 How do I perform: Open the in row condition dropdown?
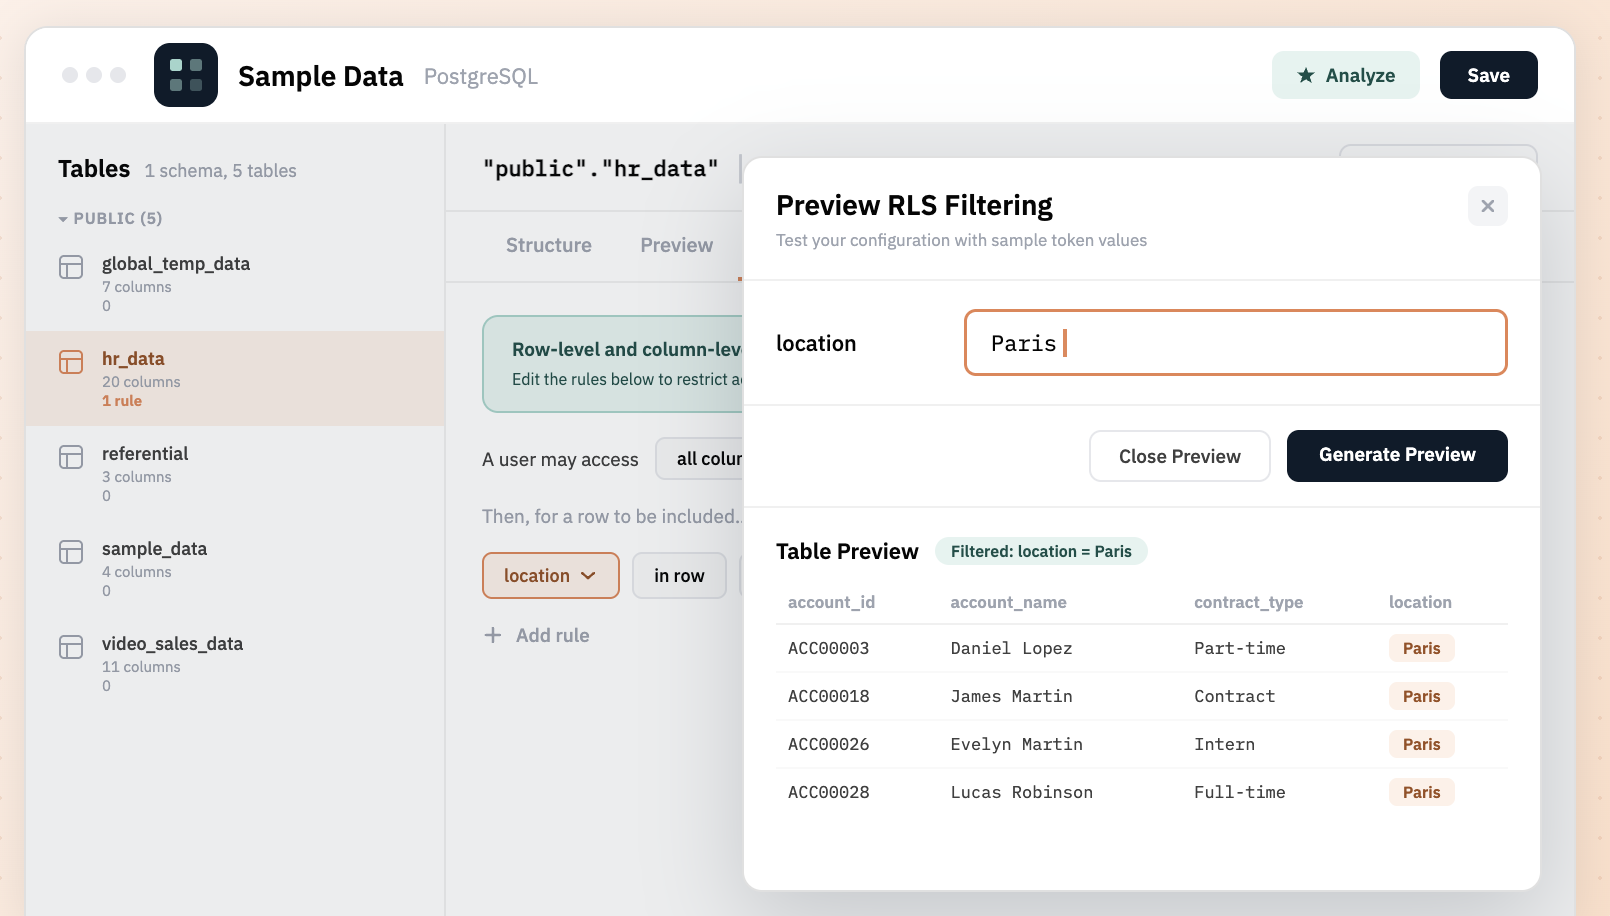click(x=679, y=576)
